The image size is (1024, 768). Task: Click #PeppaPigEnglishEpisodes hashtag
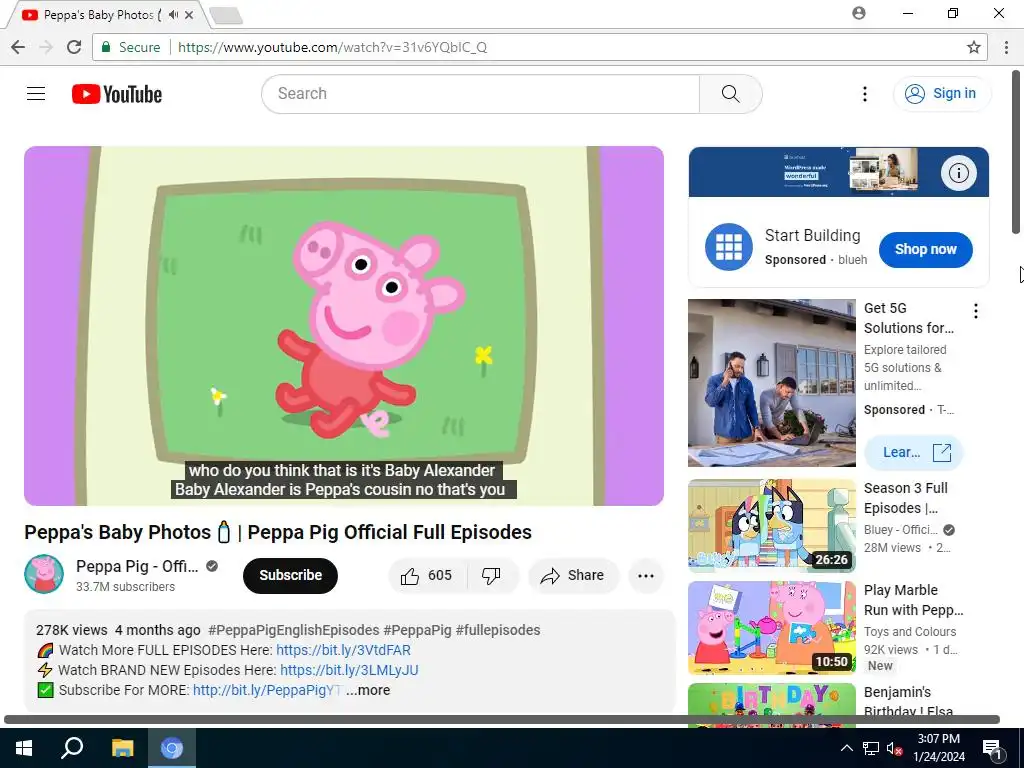(293, 630)
